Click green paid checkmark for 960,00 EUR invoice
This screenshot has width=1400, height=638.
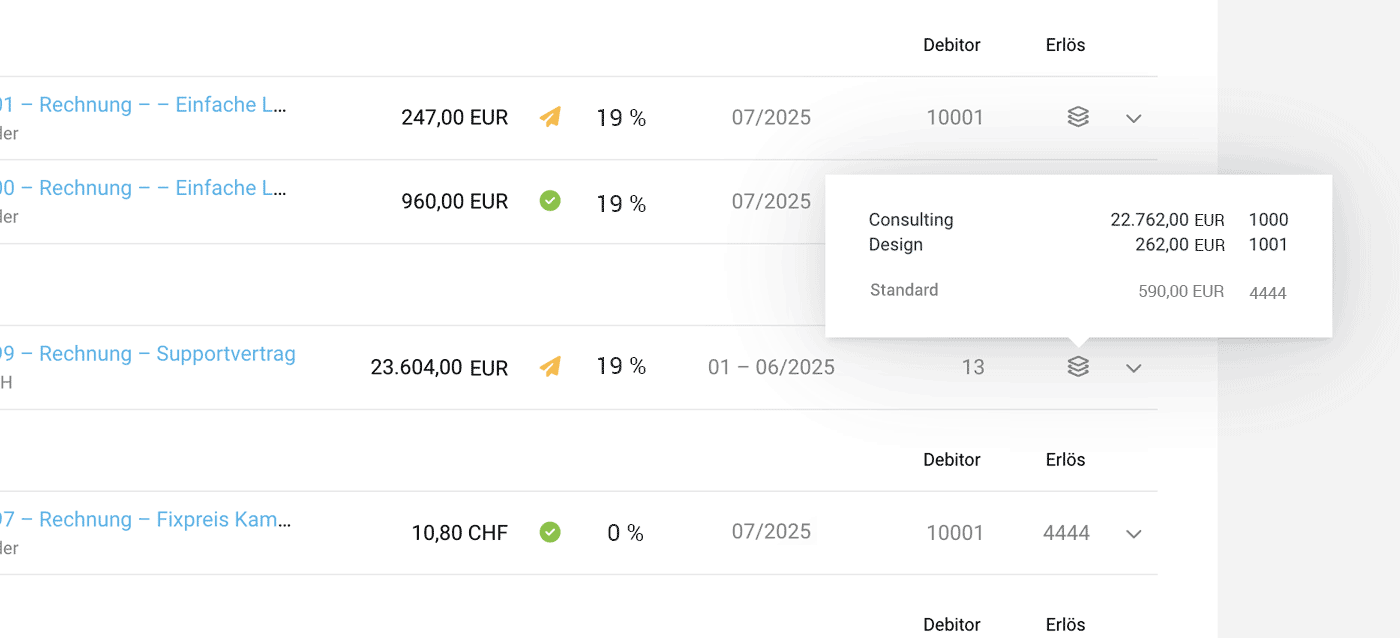click(x=550, y=201)
